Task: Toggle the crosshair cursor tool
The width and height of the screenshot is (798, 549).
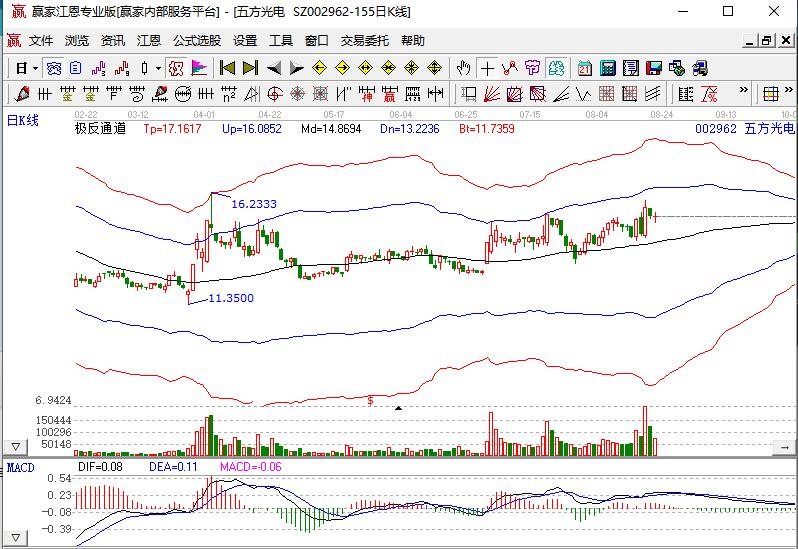Action: 487,68
